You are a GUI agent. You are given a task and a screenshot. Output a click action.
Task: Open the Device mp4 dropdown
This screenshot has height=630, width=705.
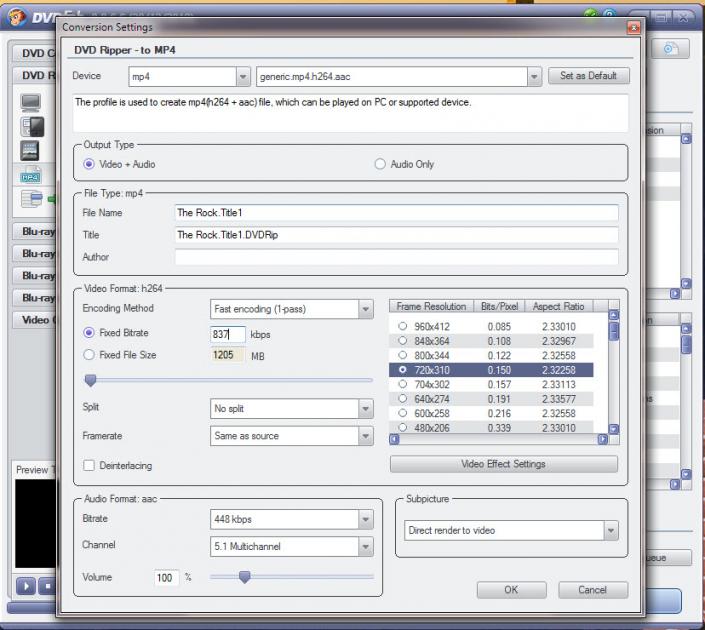click(243, 76)
